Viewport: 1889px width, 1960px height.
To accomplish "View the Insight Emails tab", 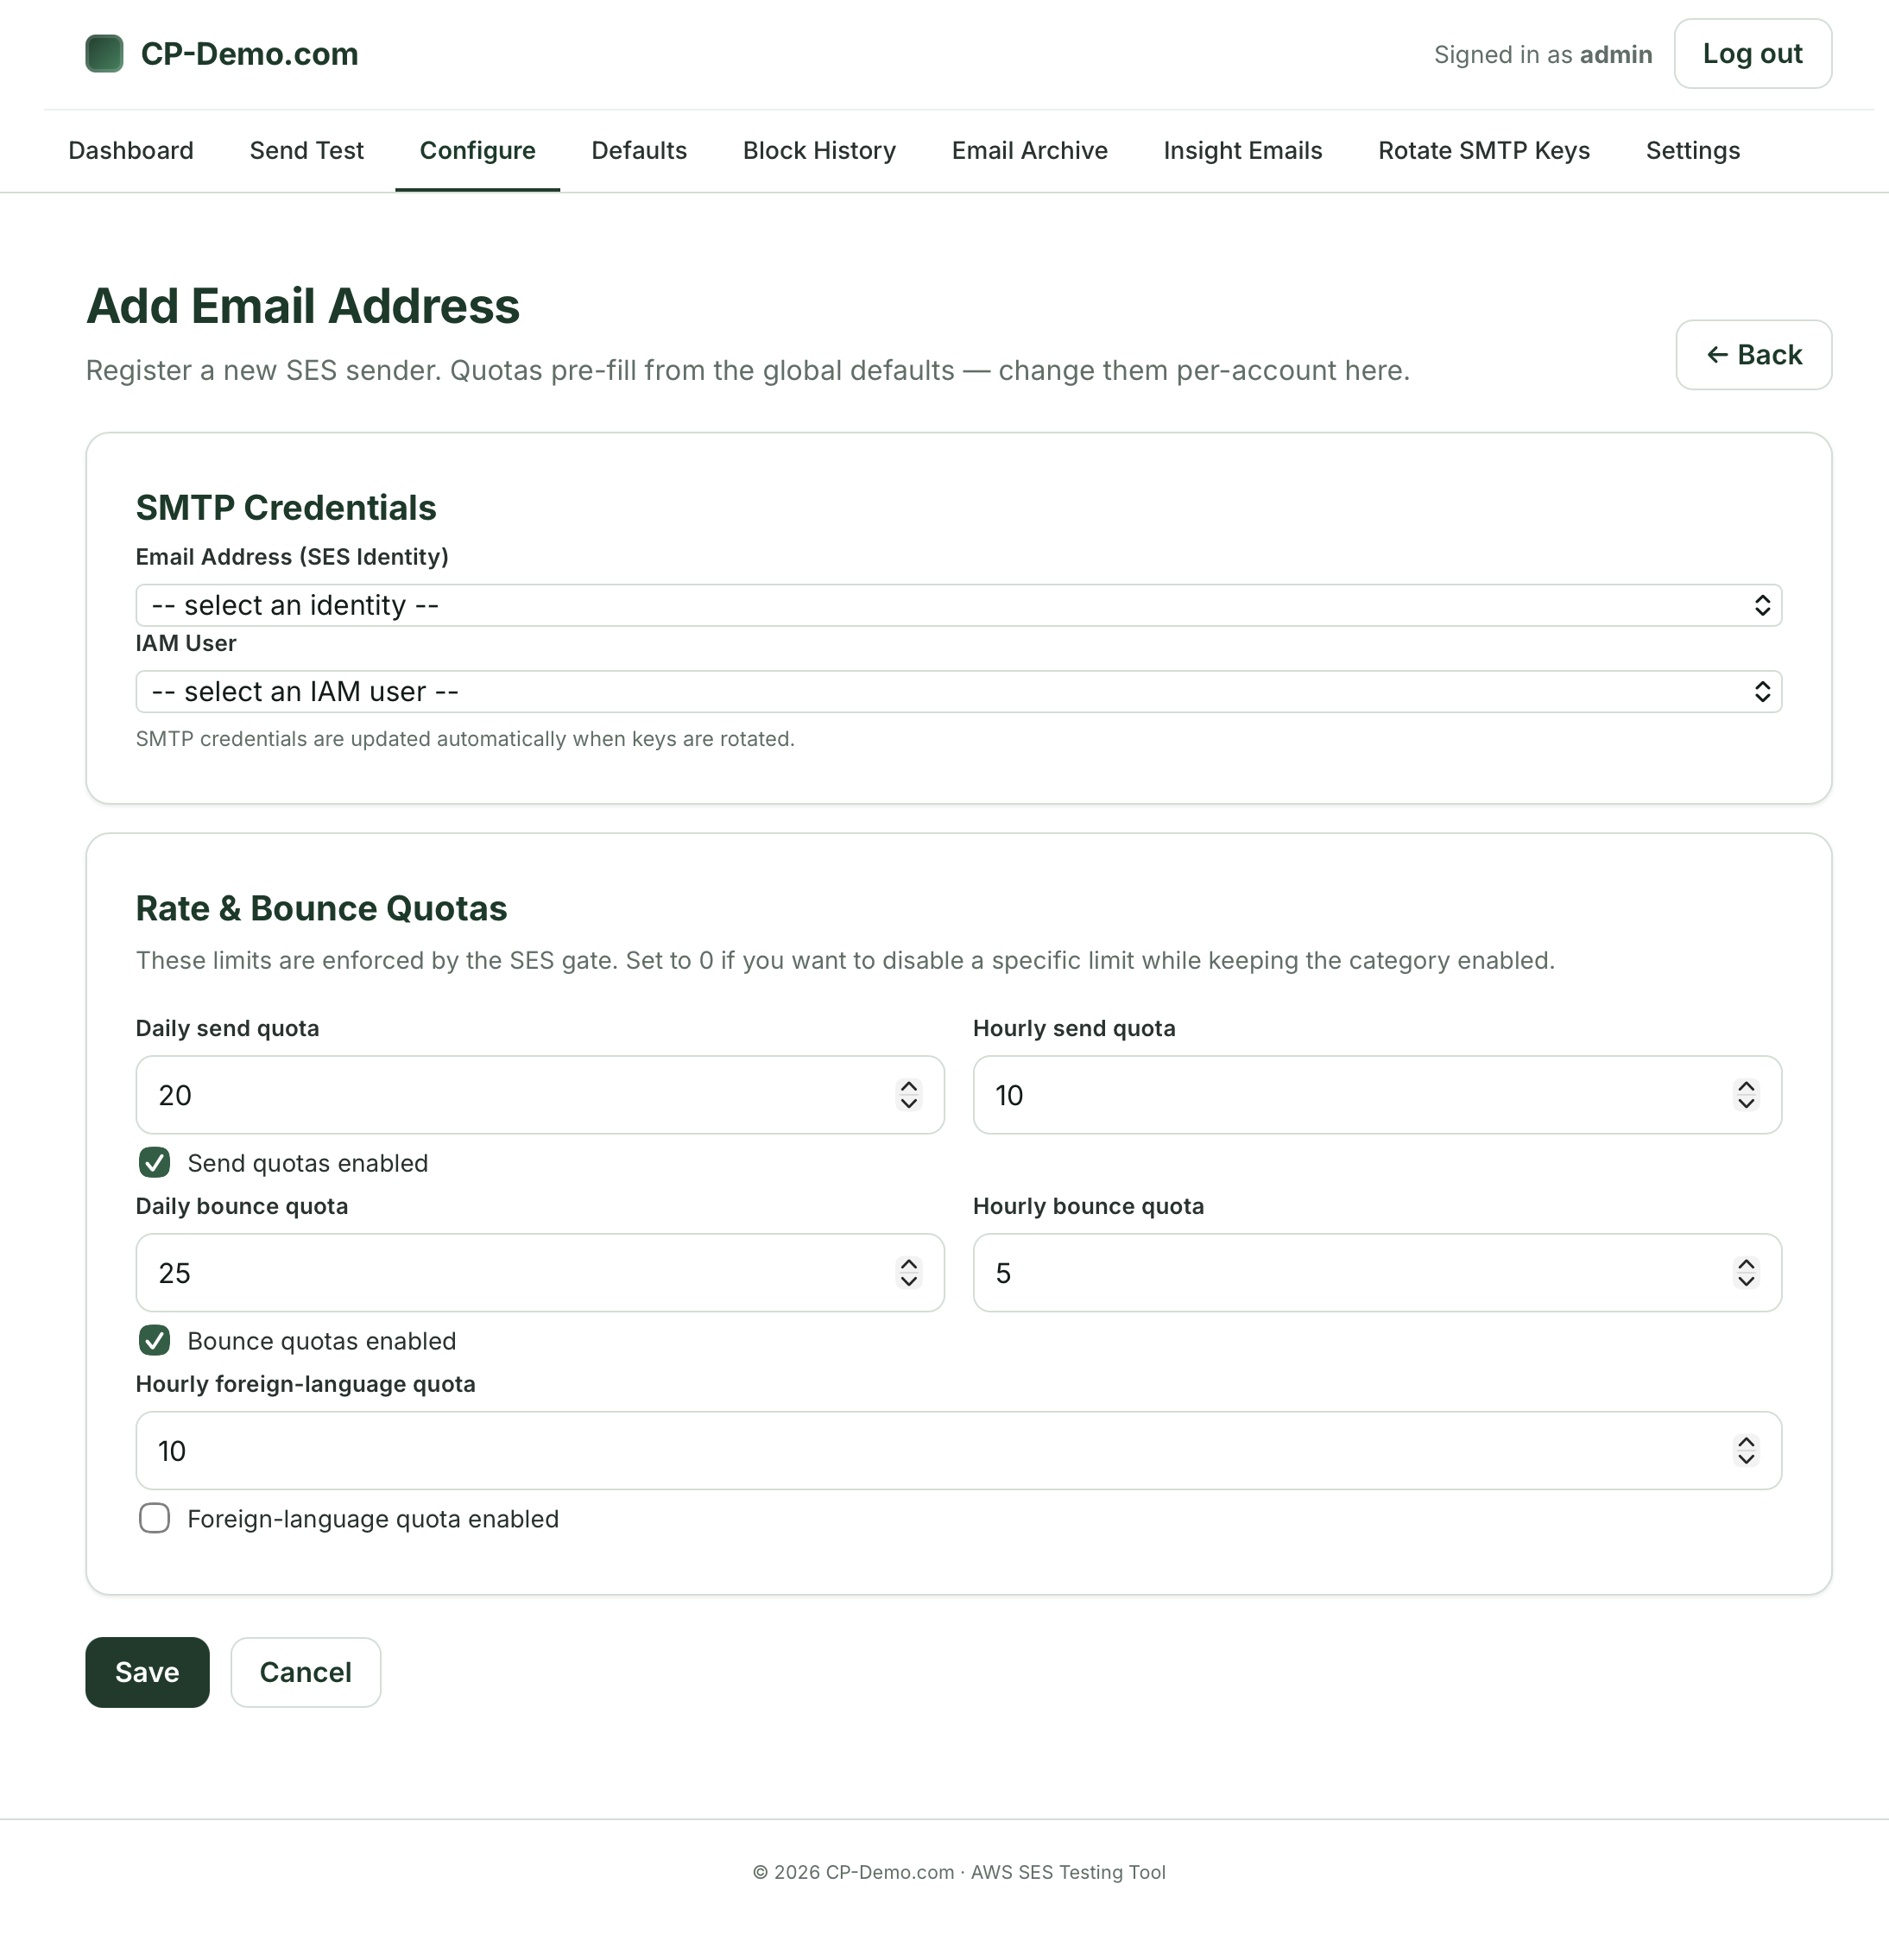I will point(1242,150).
